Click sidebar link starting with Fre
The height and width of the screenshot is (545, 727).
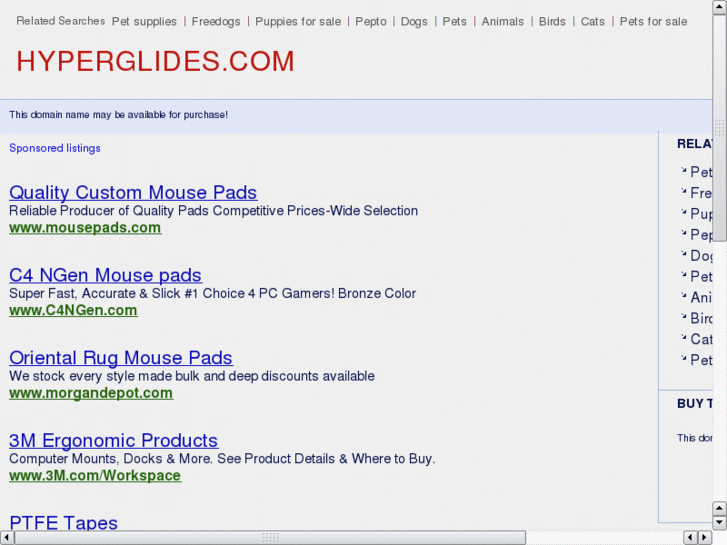(701, 193)
